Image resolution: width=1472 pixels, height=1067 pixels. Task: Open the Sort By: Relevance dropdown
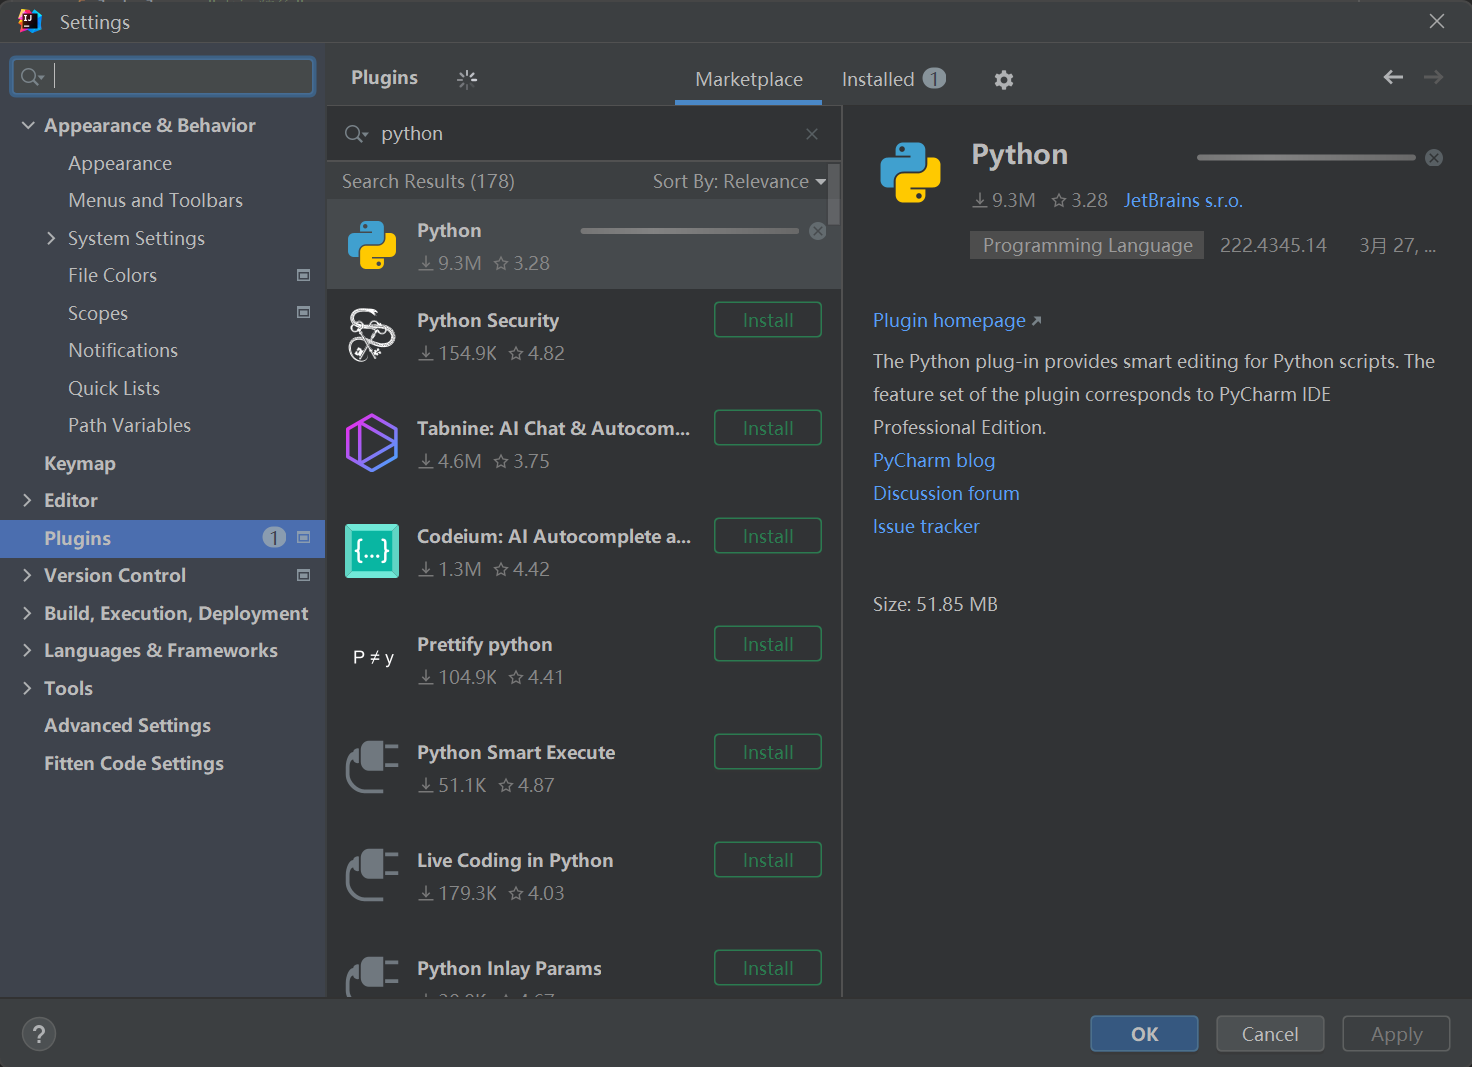pos(739,181)
